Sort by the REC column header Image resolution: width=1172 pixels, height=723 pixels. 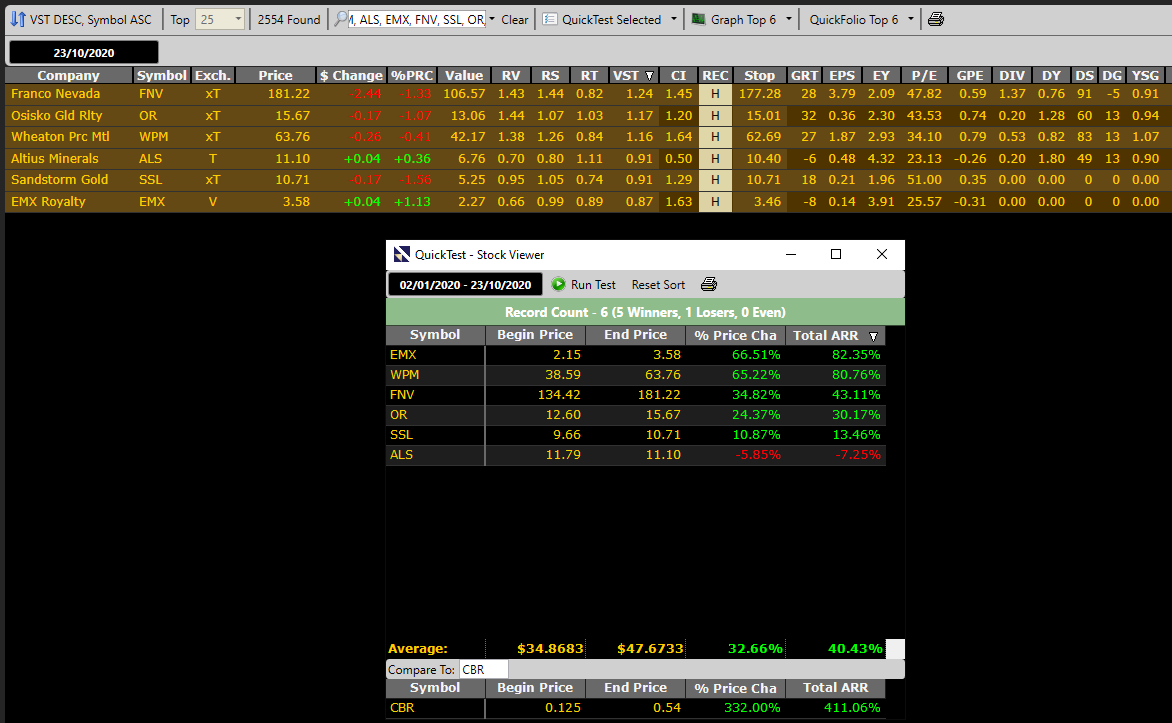(x=715, y=76)
